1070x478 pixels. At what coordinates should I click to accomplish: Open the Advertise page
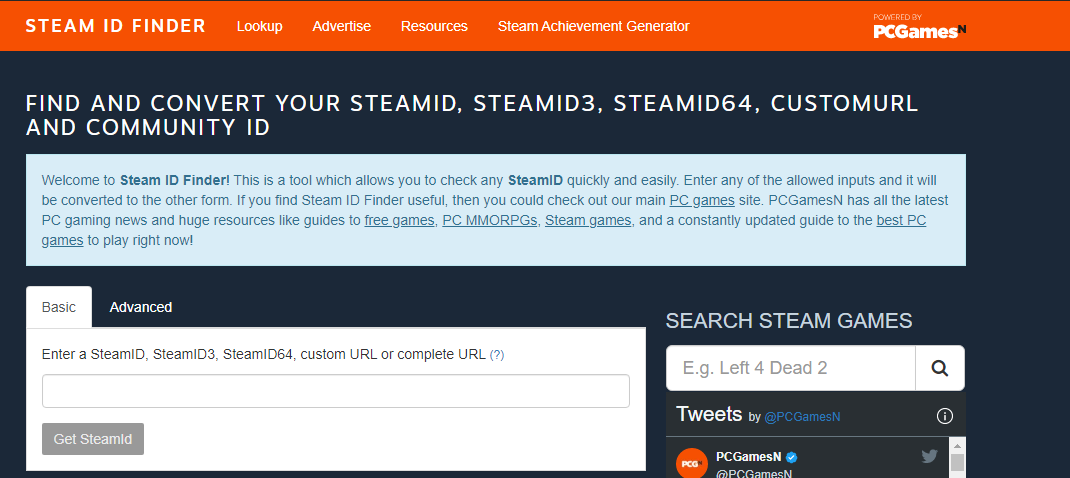point(341,26)
